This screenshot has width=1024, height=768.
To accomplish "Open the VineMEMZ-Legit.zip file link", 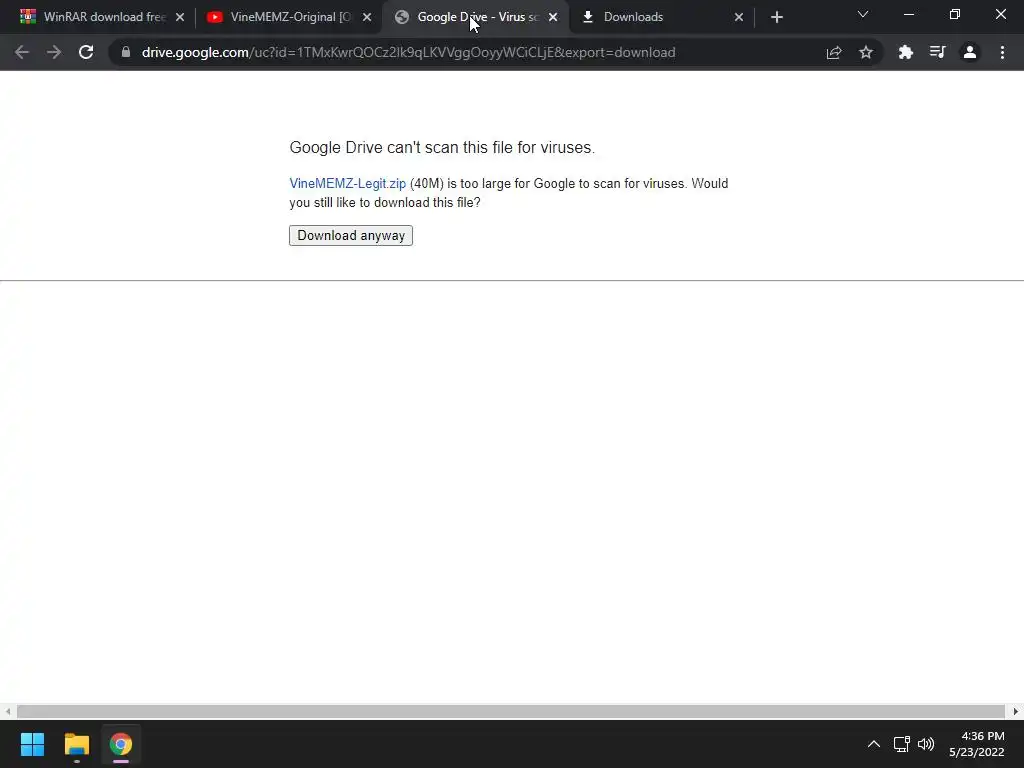I will tap(347, 184).
